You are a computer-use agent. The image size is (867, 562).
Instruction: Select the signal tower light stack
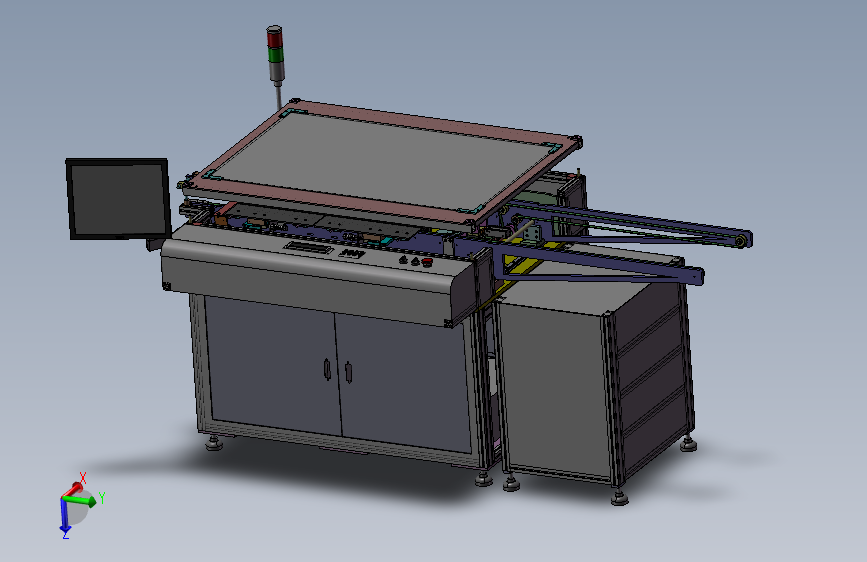click(274, 54)
